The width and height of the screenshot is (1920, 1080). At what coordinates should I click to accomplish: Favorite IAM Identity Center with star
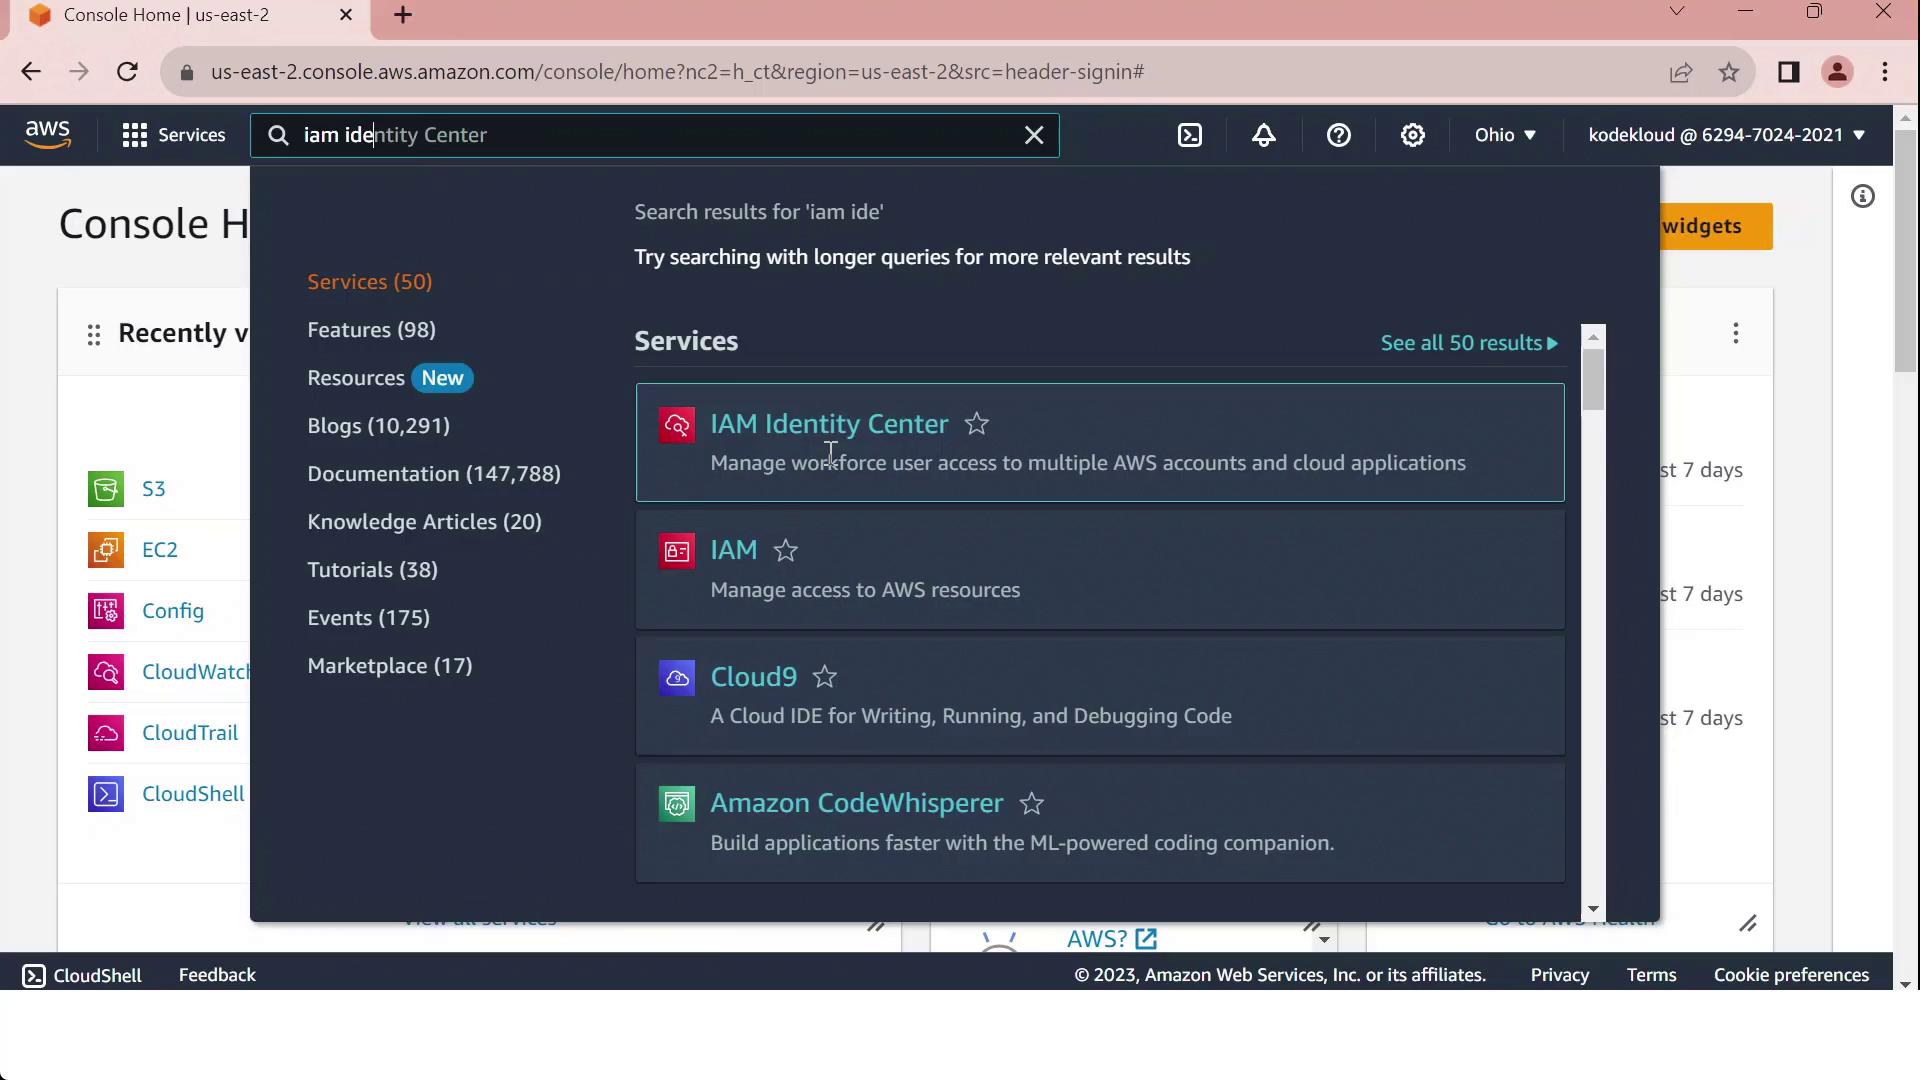pos(977,424)
